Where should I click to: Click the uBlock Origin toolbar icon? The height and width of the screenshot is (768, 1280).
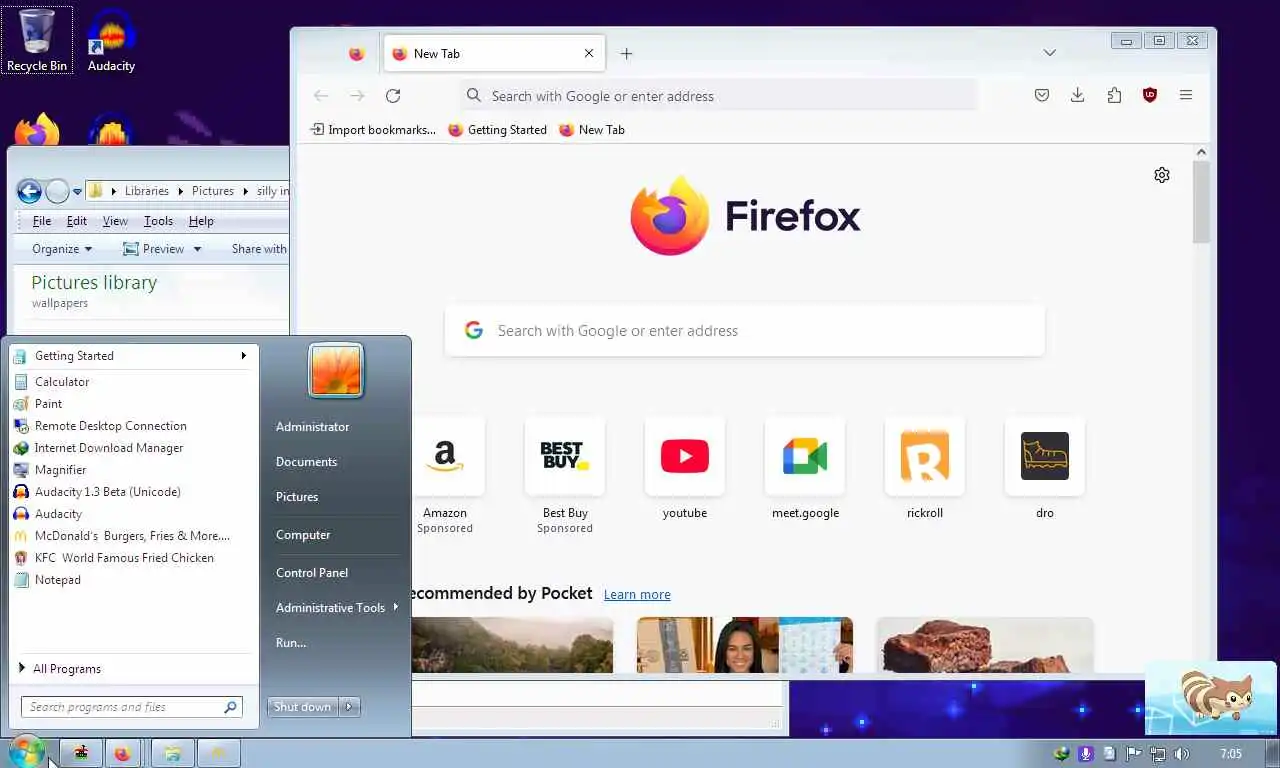(x=1150, y=95)
